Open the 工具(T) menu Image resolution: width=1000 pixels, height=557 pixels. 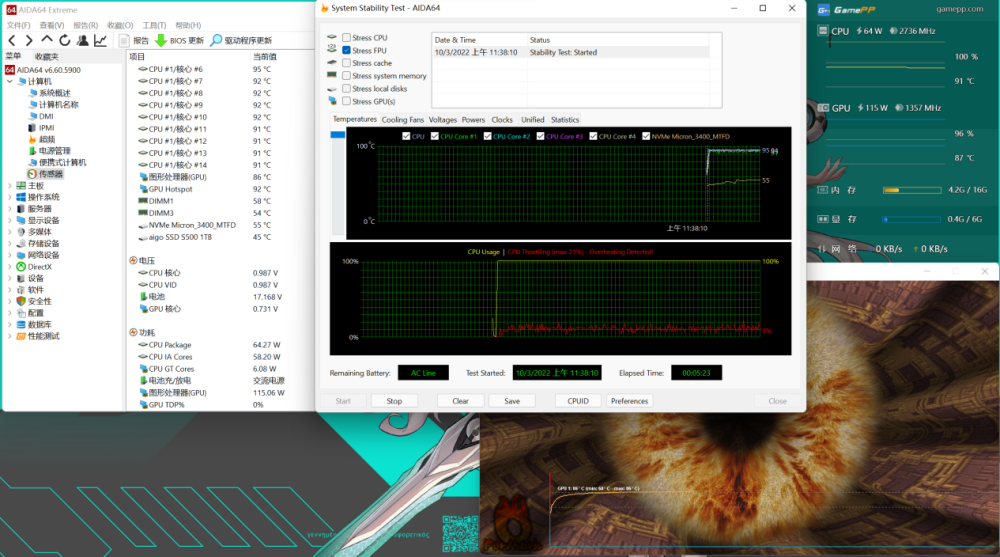click(x=154, y=26)
